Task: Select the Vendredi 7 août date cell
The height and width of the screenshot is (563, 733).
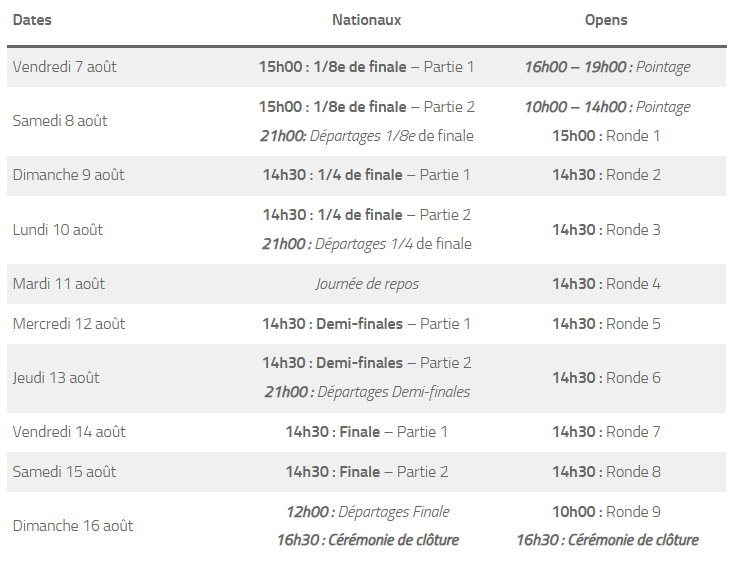Action: pos(65,67)
